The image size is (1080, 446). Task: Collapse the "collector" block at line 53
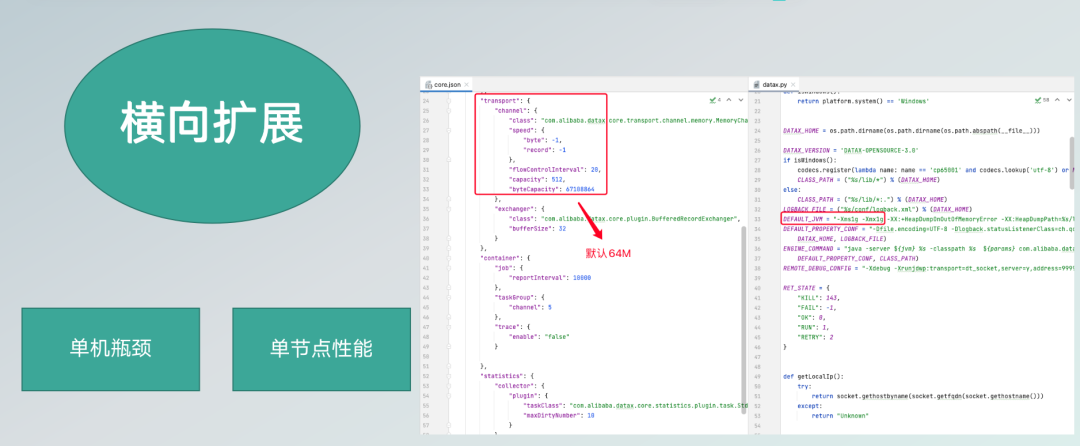(x=449, y=386)
